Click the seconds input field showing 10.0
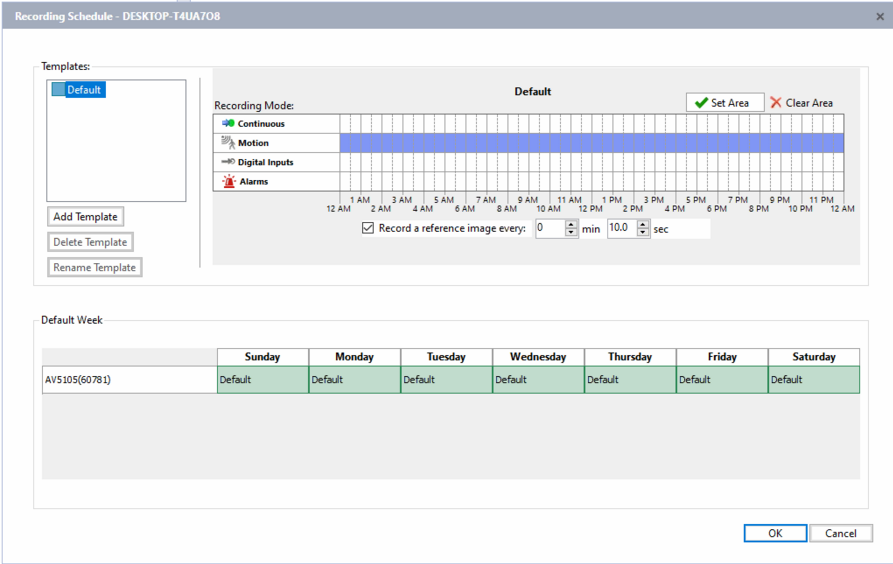 (x=622, y=228)
